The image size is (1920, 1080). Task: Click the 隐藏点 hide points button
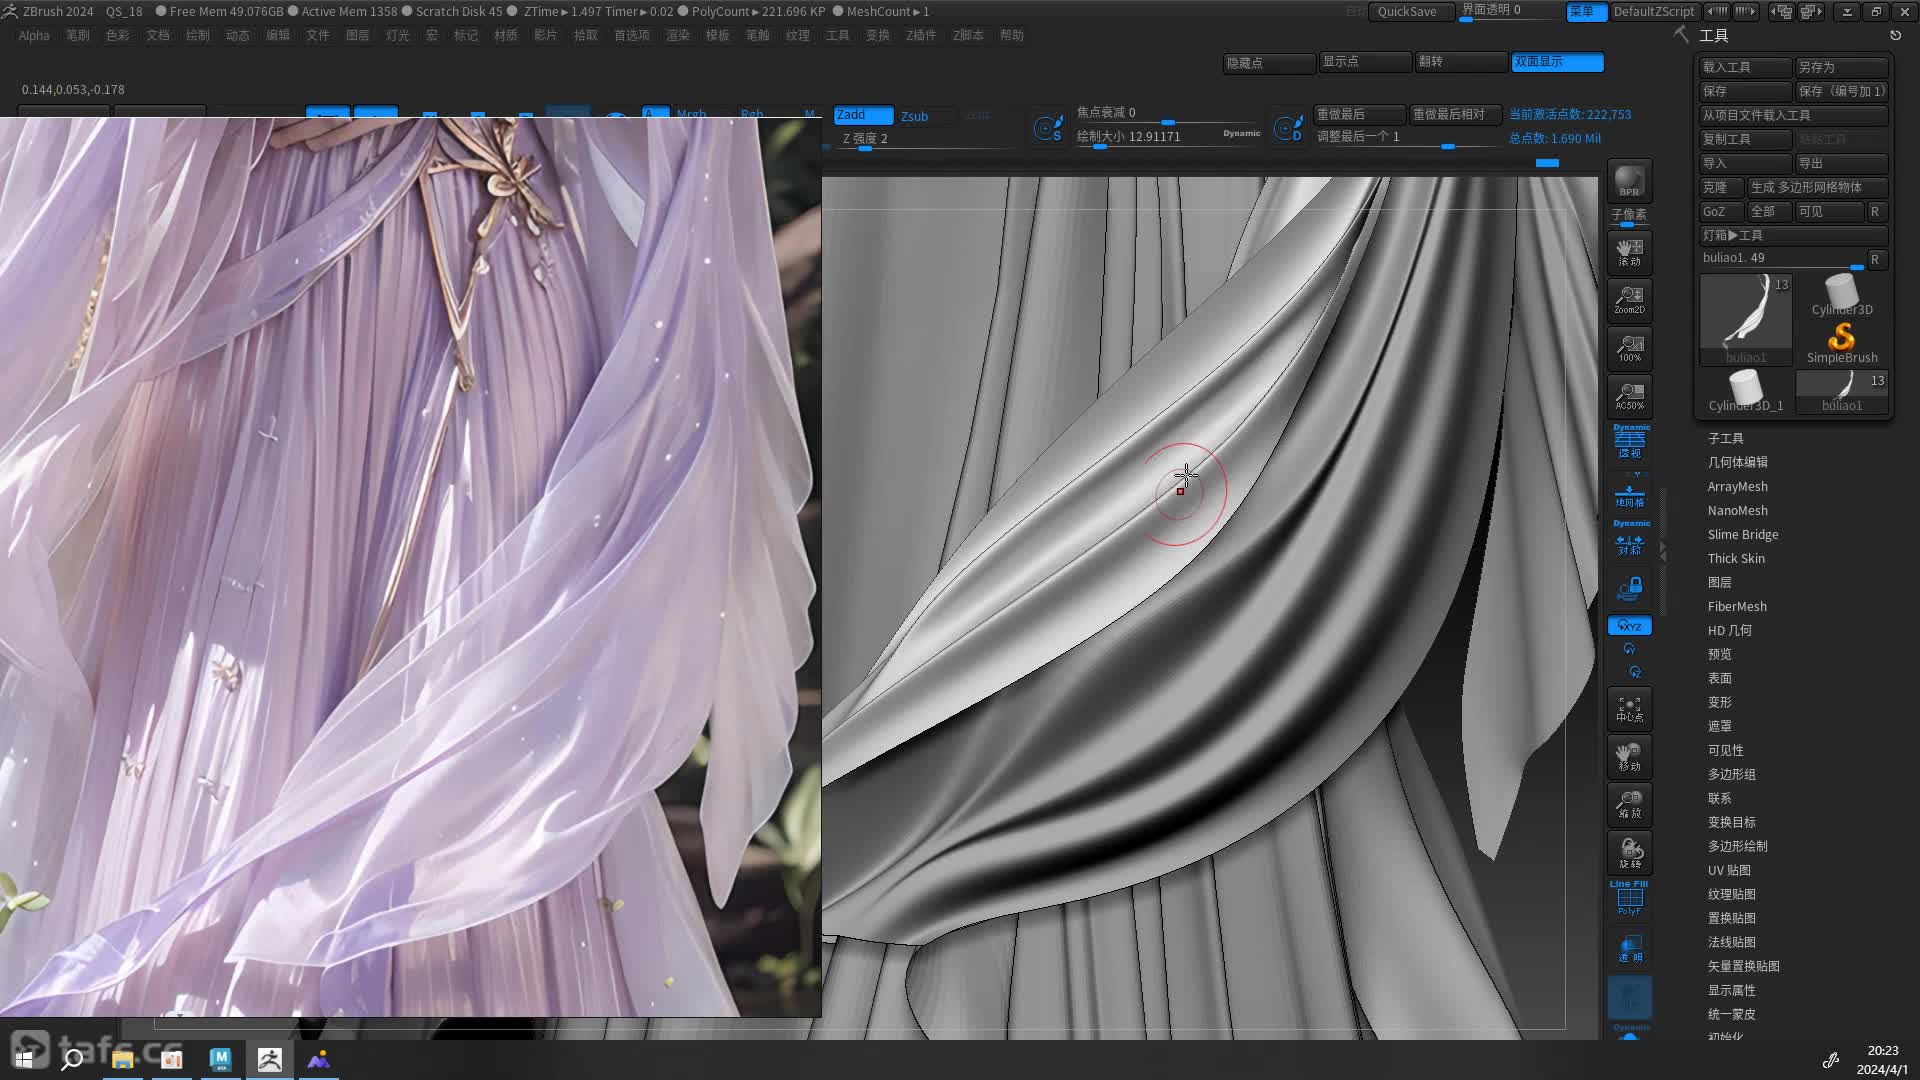[x=1269, y=62]
